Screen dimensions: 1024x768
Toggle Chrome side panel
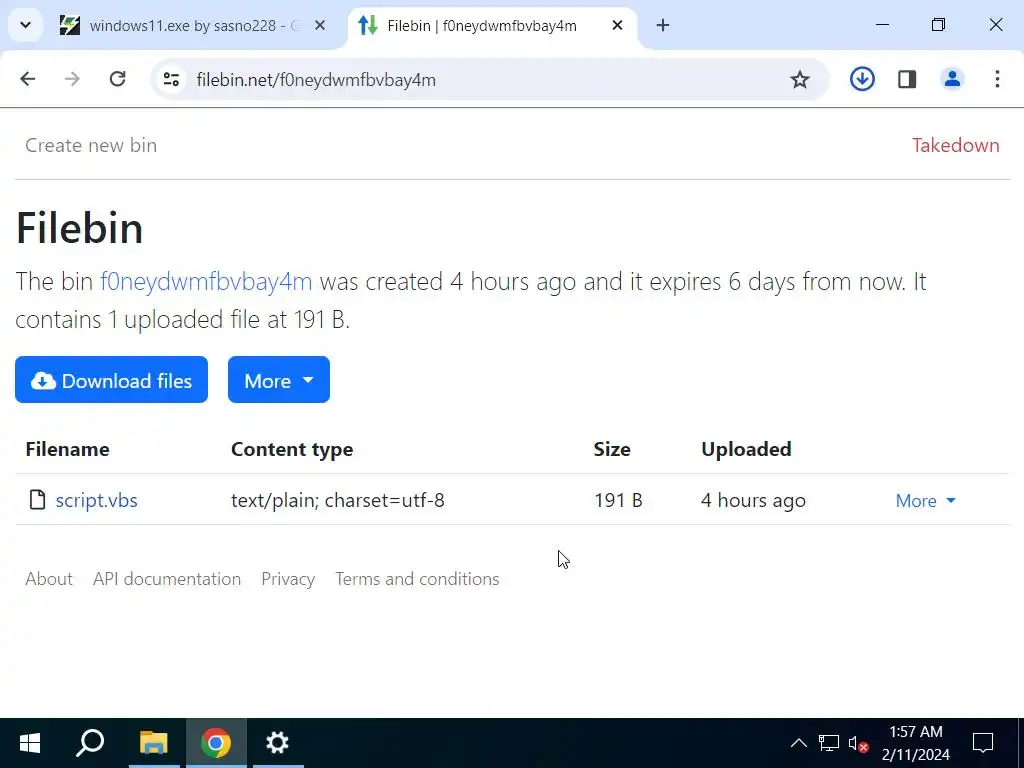pyautogui.click(x=907, y=80)
